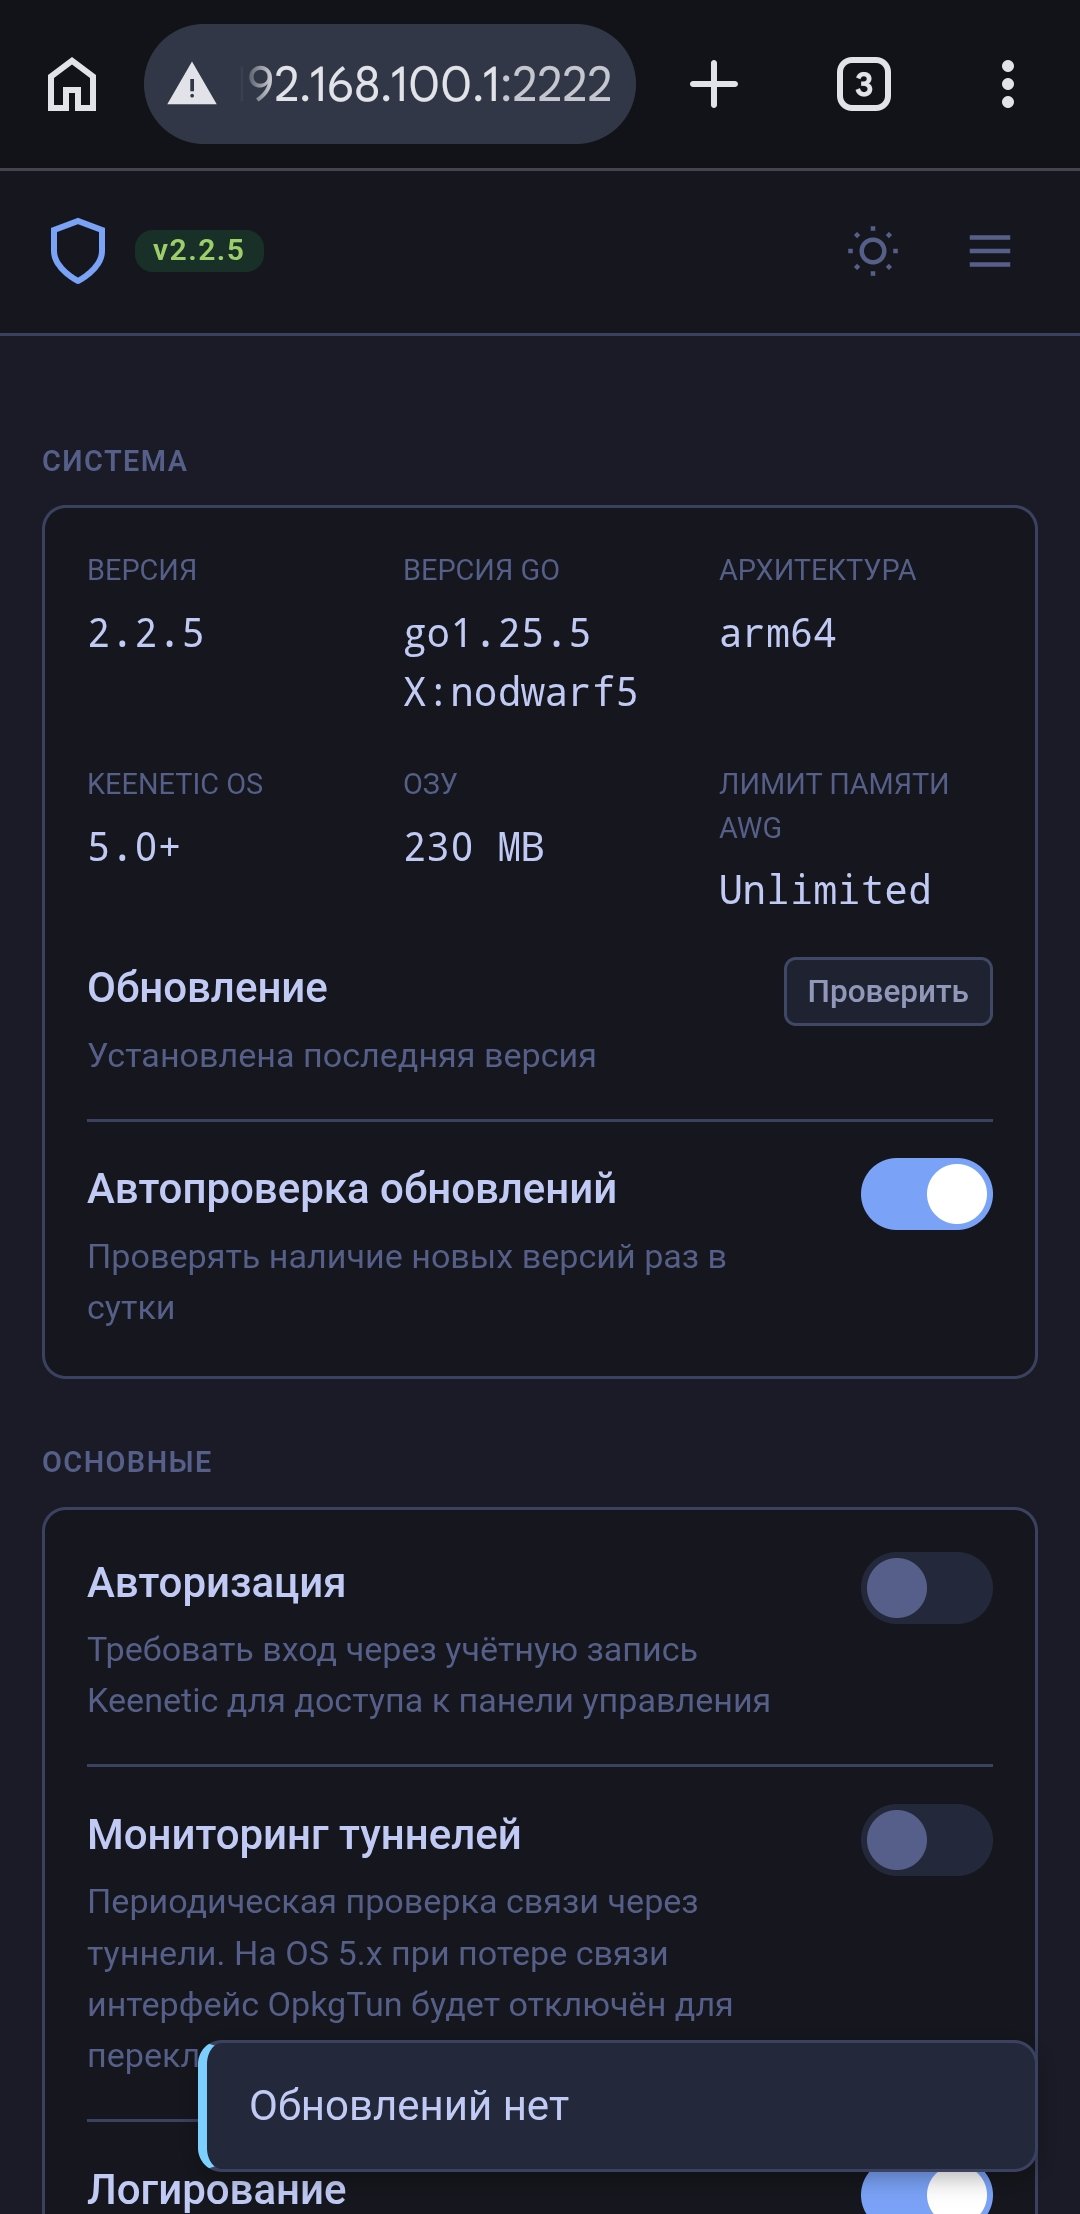Tap the browser home icon
This screenshot has width=1080, height=2214.
(72, 84)
